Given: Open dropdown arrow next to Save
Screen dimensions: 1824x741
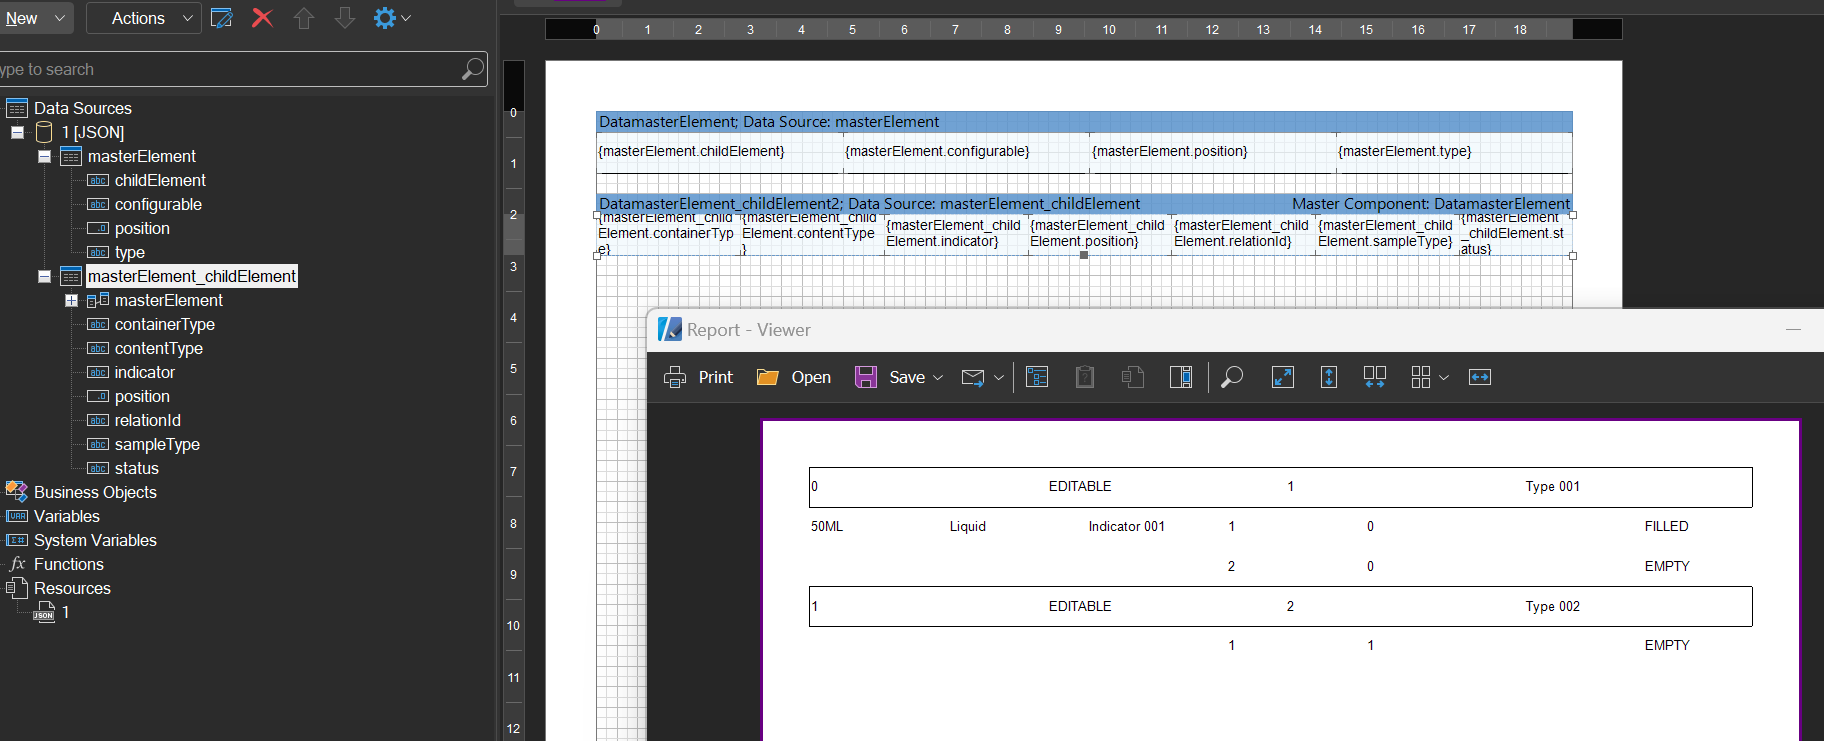Looking at the screenshot, I should pos(938,378).
